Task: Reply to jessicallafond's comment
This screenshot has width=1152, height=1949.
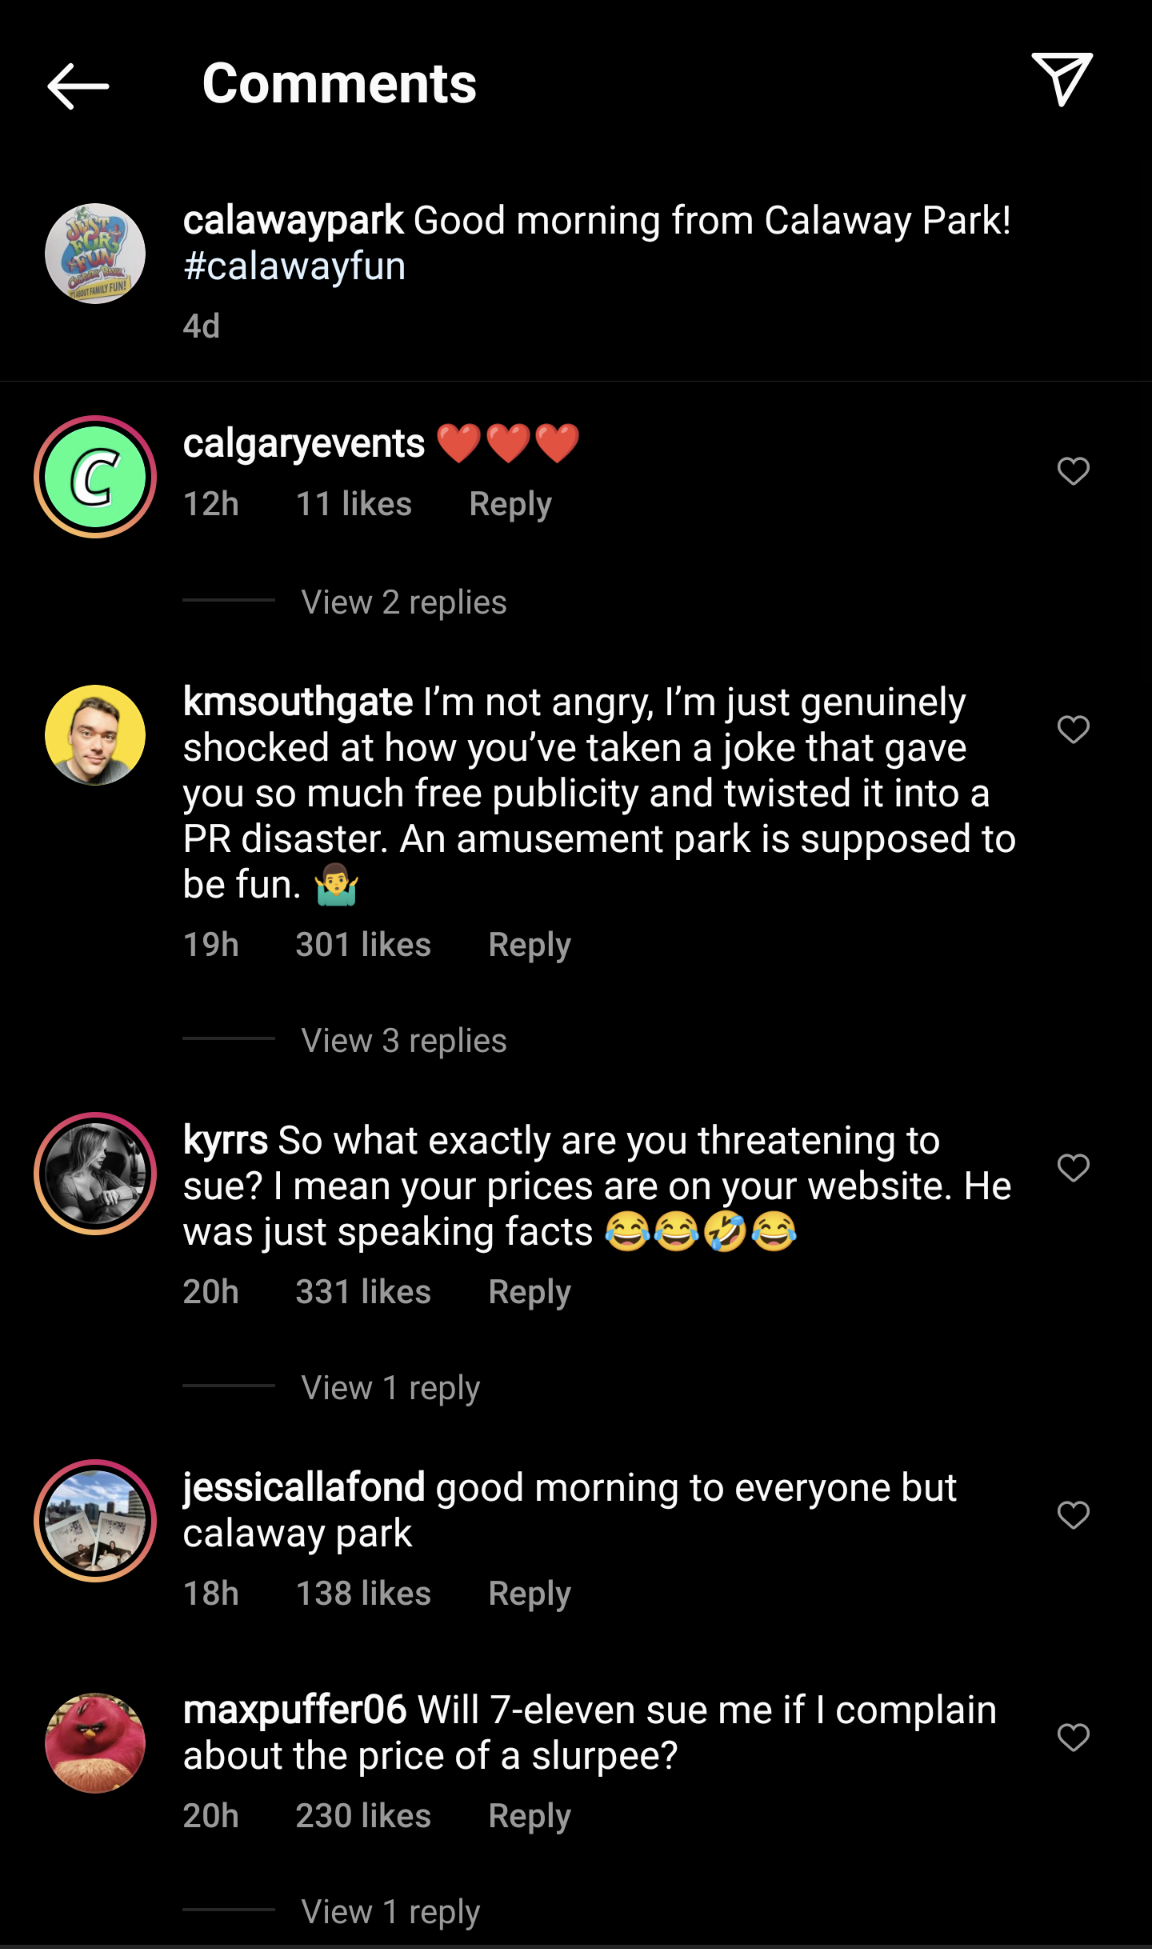Action: pos(529,1593)
